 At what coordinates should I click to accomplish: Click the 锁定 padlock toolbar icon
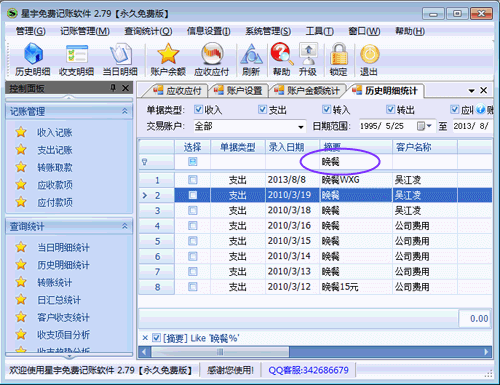[338, 59]
